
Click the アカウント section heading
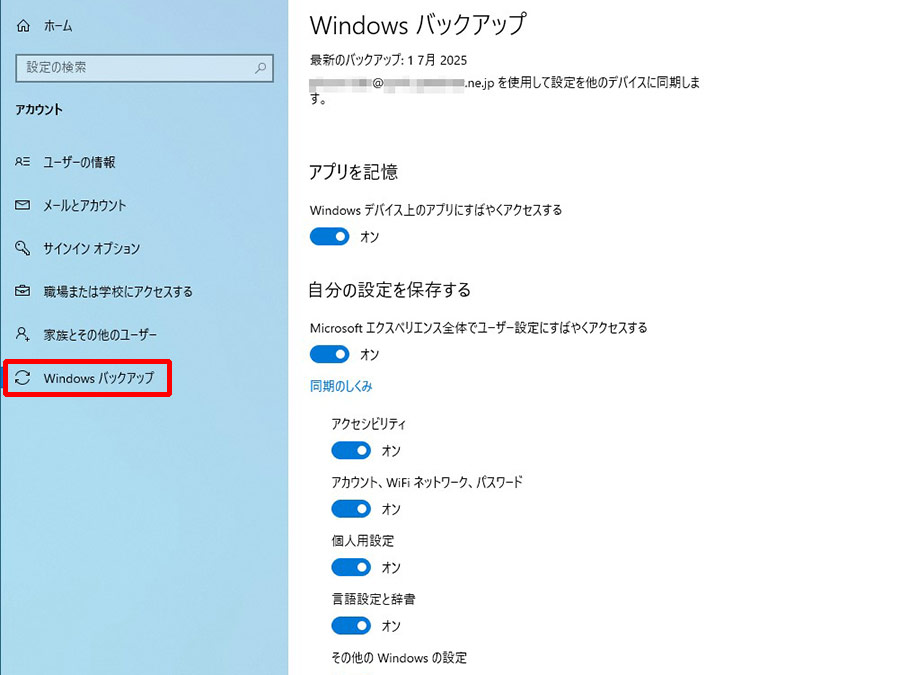[39, 109]
